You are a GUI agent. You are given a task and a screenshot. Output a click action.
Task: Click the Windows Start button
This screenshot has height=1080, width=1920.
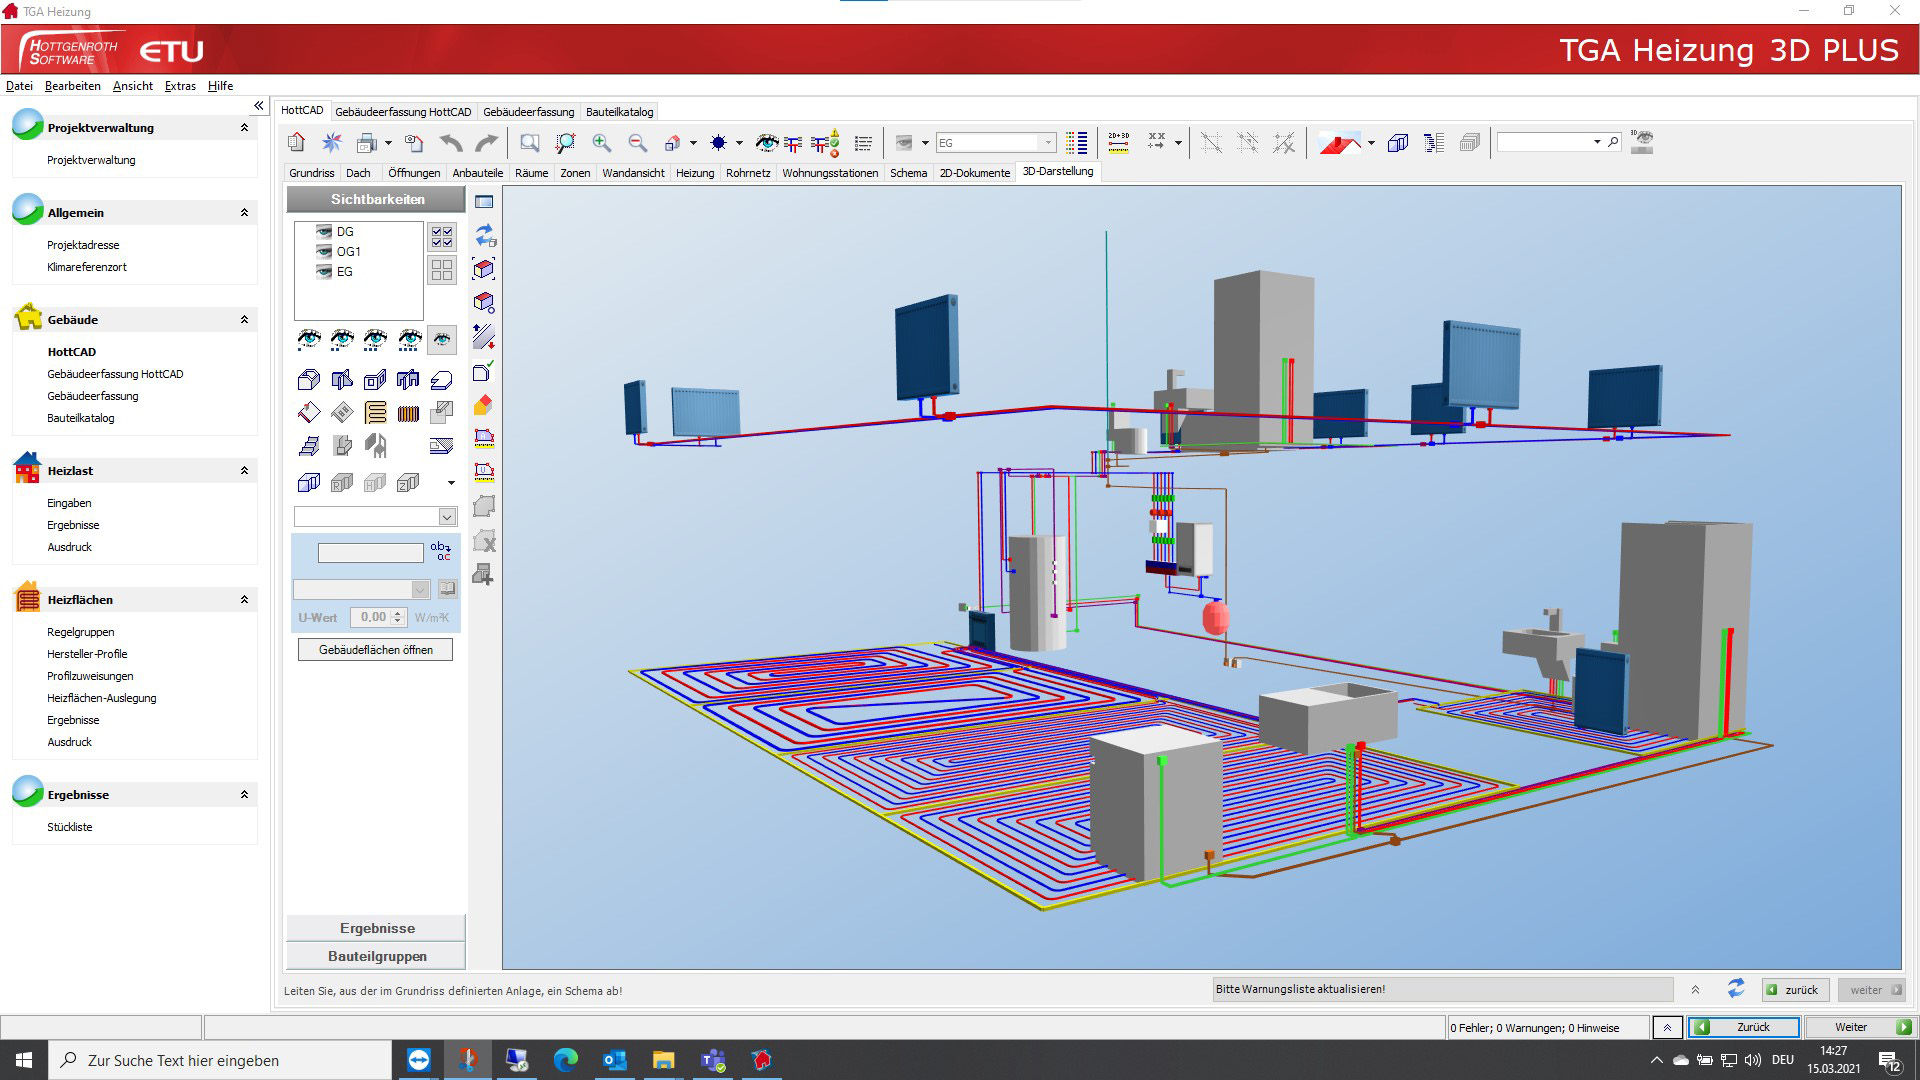(24, 1060)
